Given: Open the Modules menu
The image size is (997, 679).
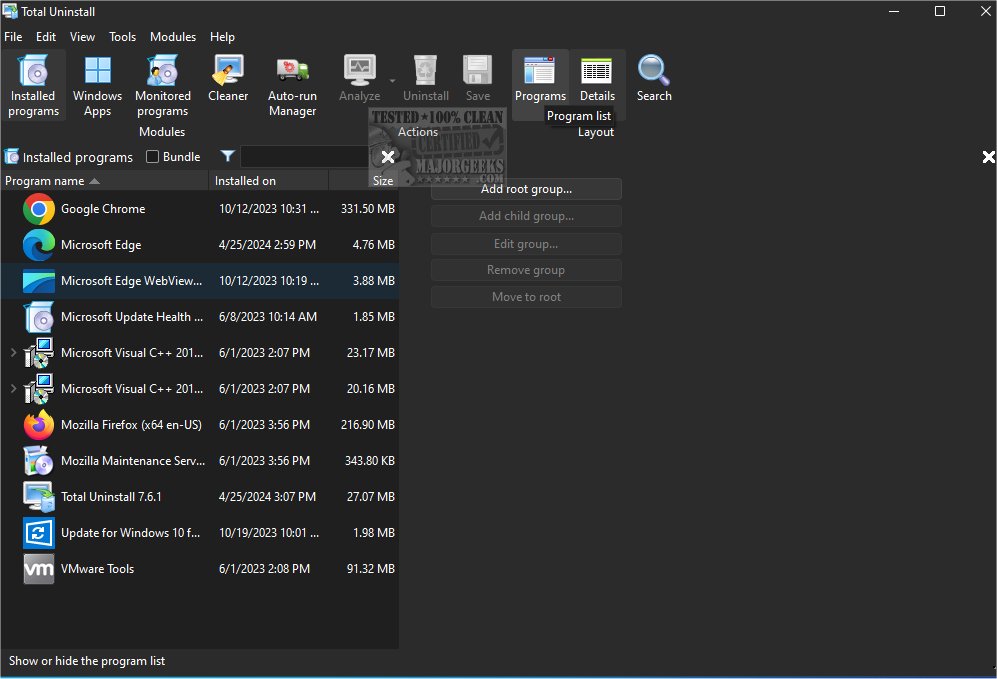Looking at the screenshot, I should click(x=172, y=36).
